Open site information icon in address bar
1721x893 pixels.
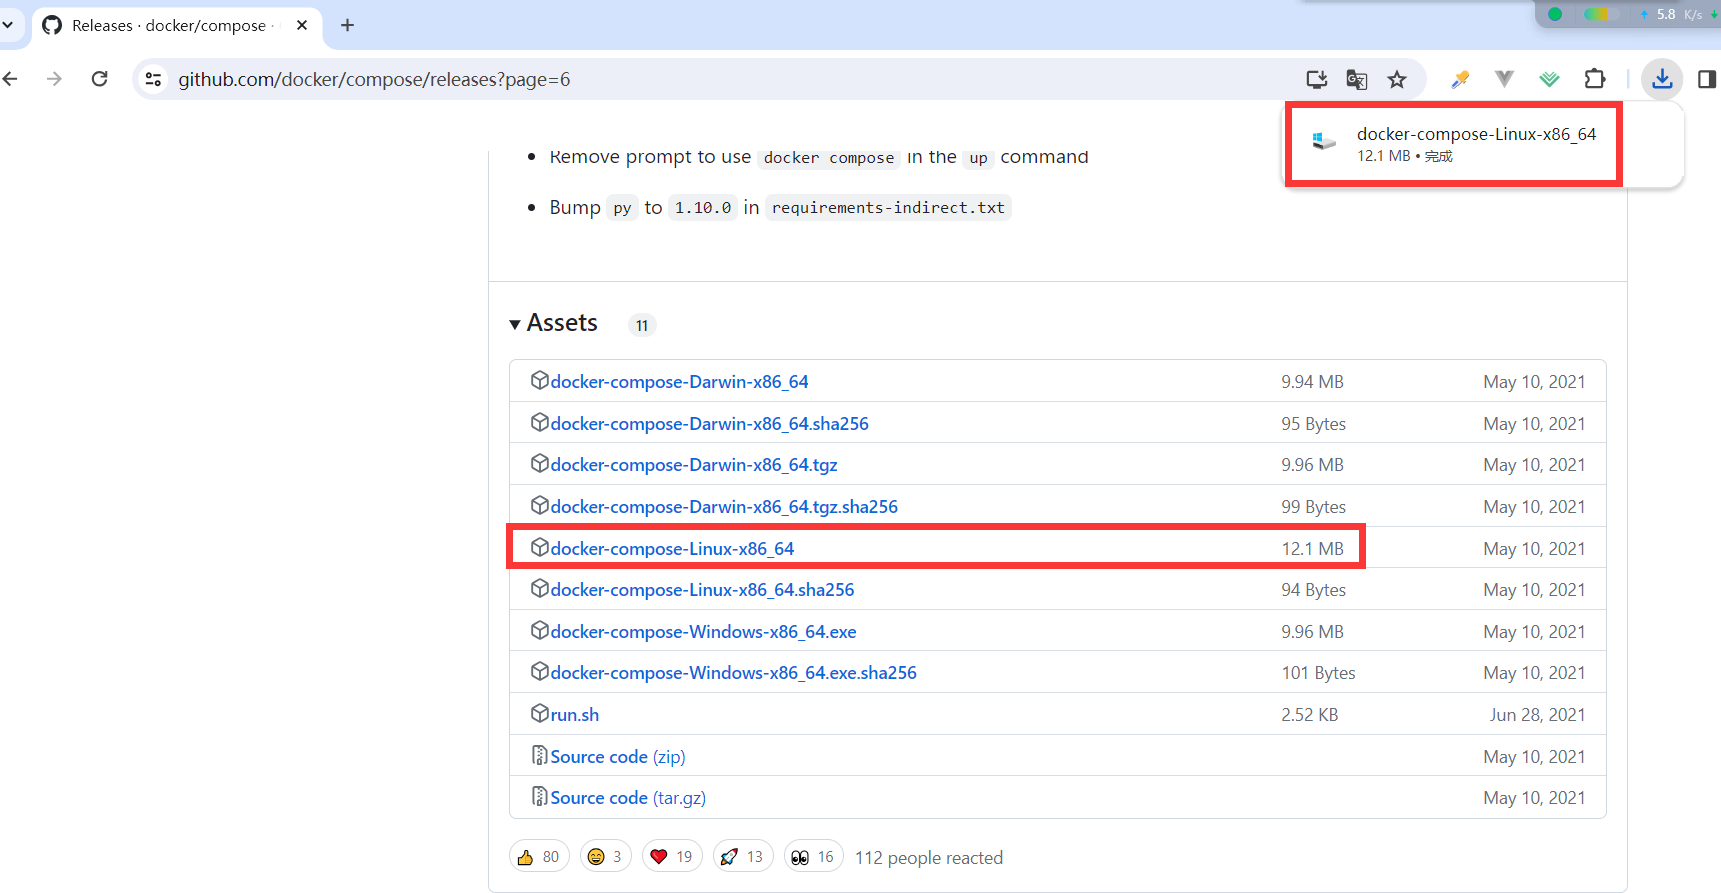point(153,79)
